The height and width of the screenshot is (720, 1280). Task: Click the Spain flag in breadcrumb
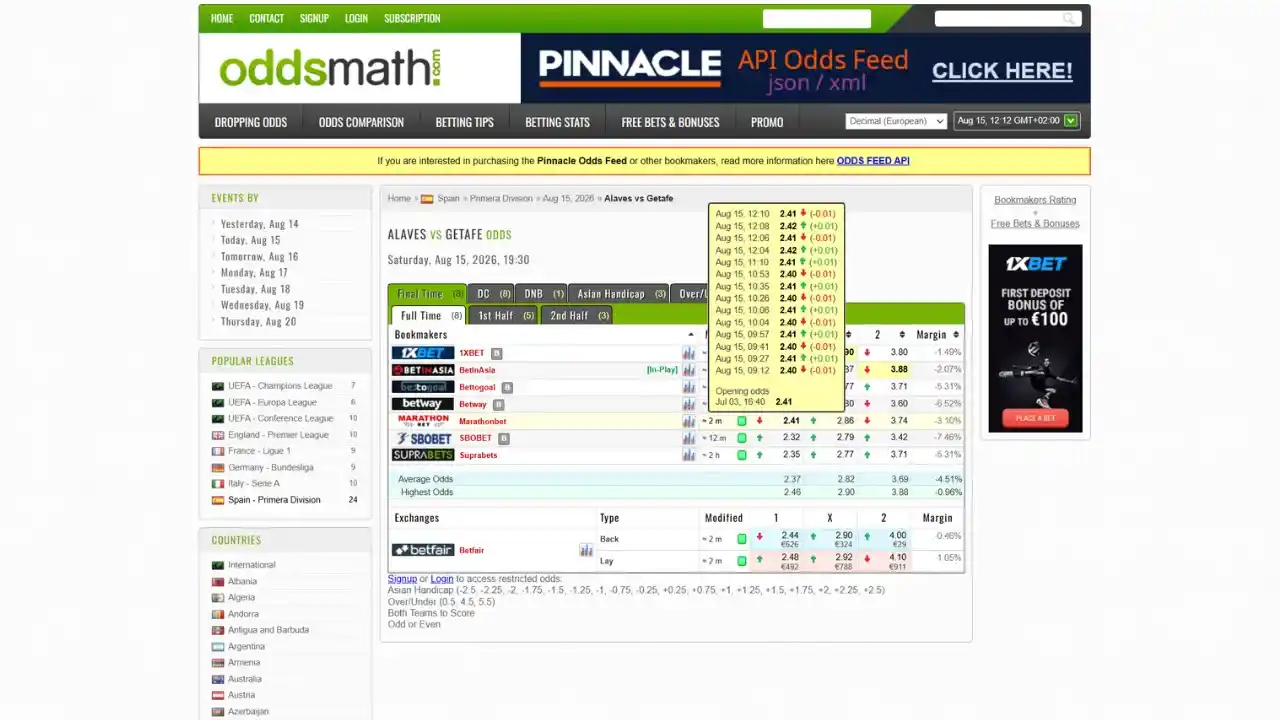[x=427, y=199]
